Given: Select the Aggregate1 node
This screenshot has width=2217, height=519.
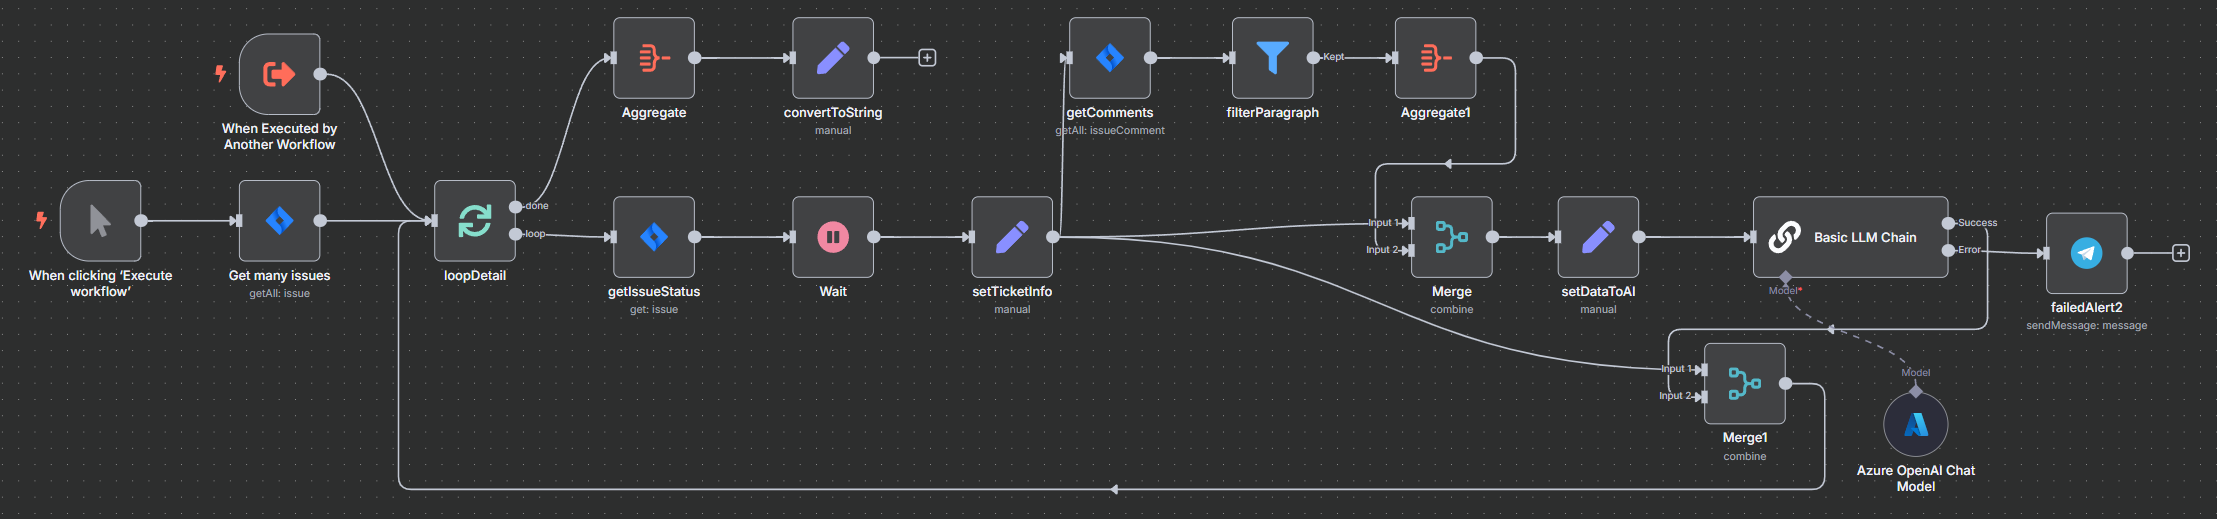Looking at the screenshot, I should (1435, 58).
